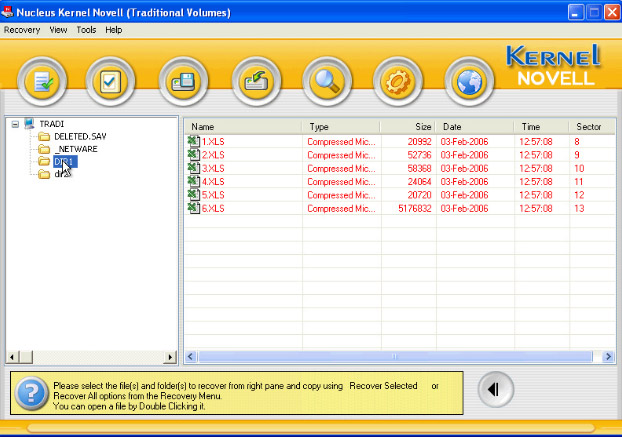Click folder icon next to DELETED.SAV
The image size is (622, 437).
[x=44, y=137]
